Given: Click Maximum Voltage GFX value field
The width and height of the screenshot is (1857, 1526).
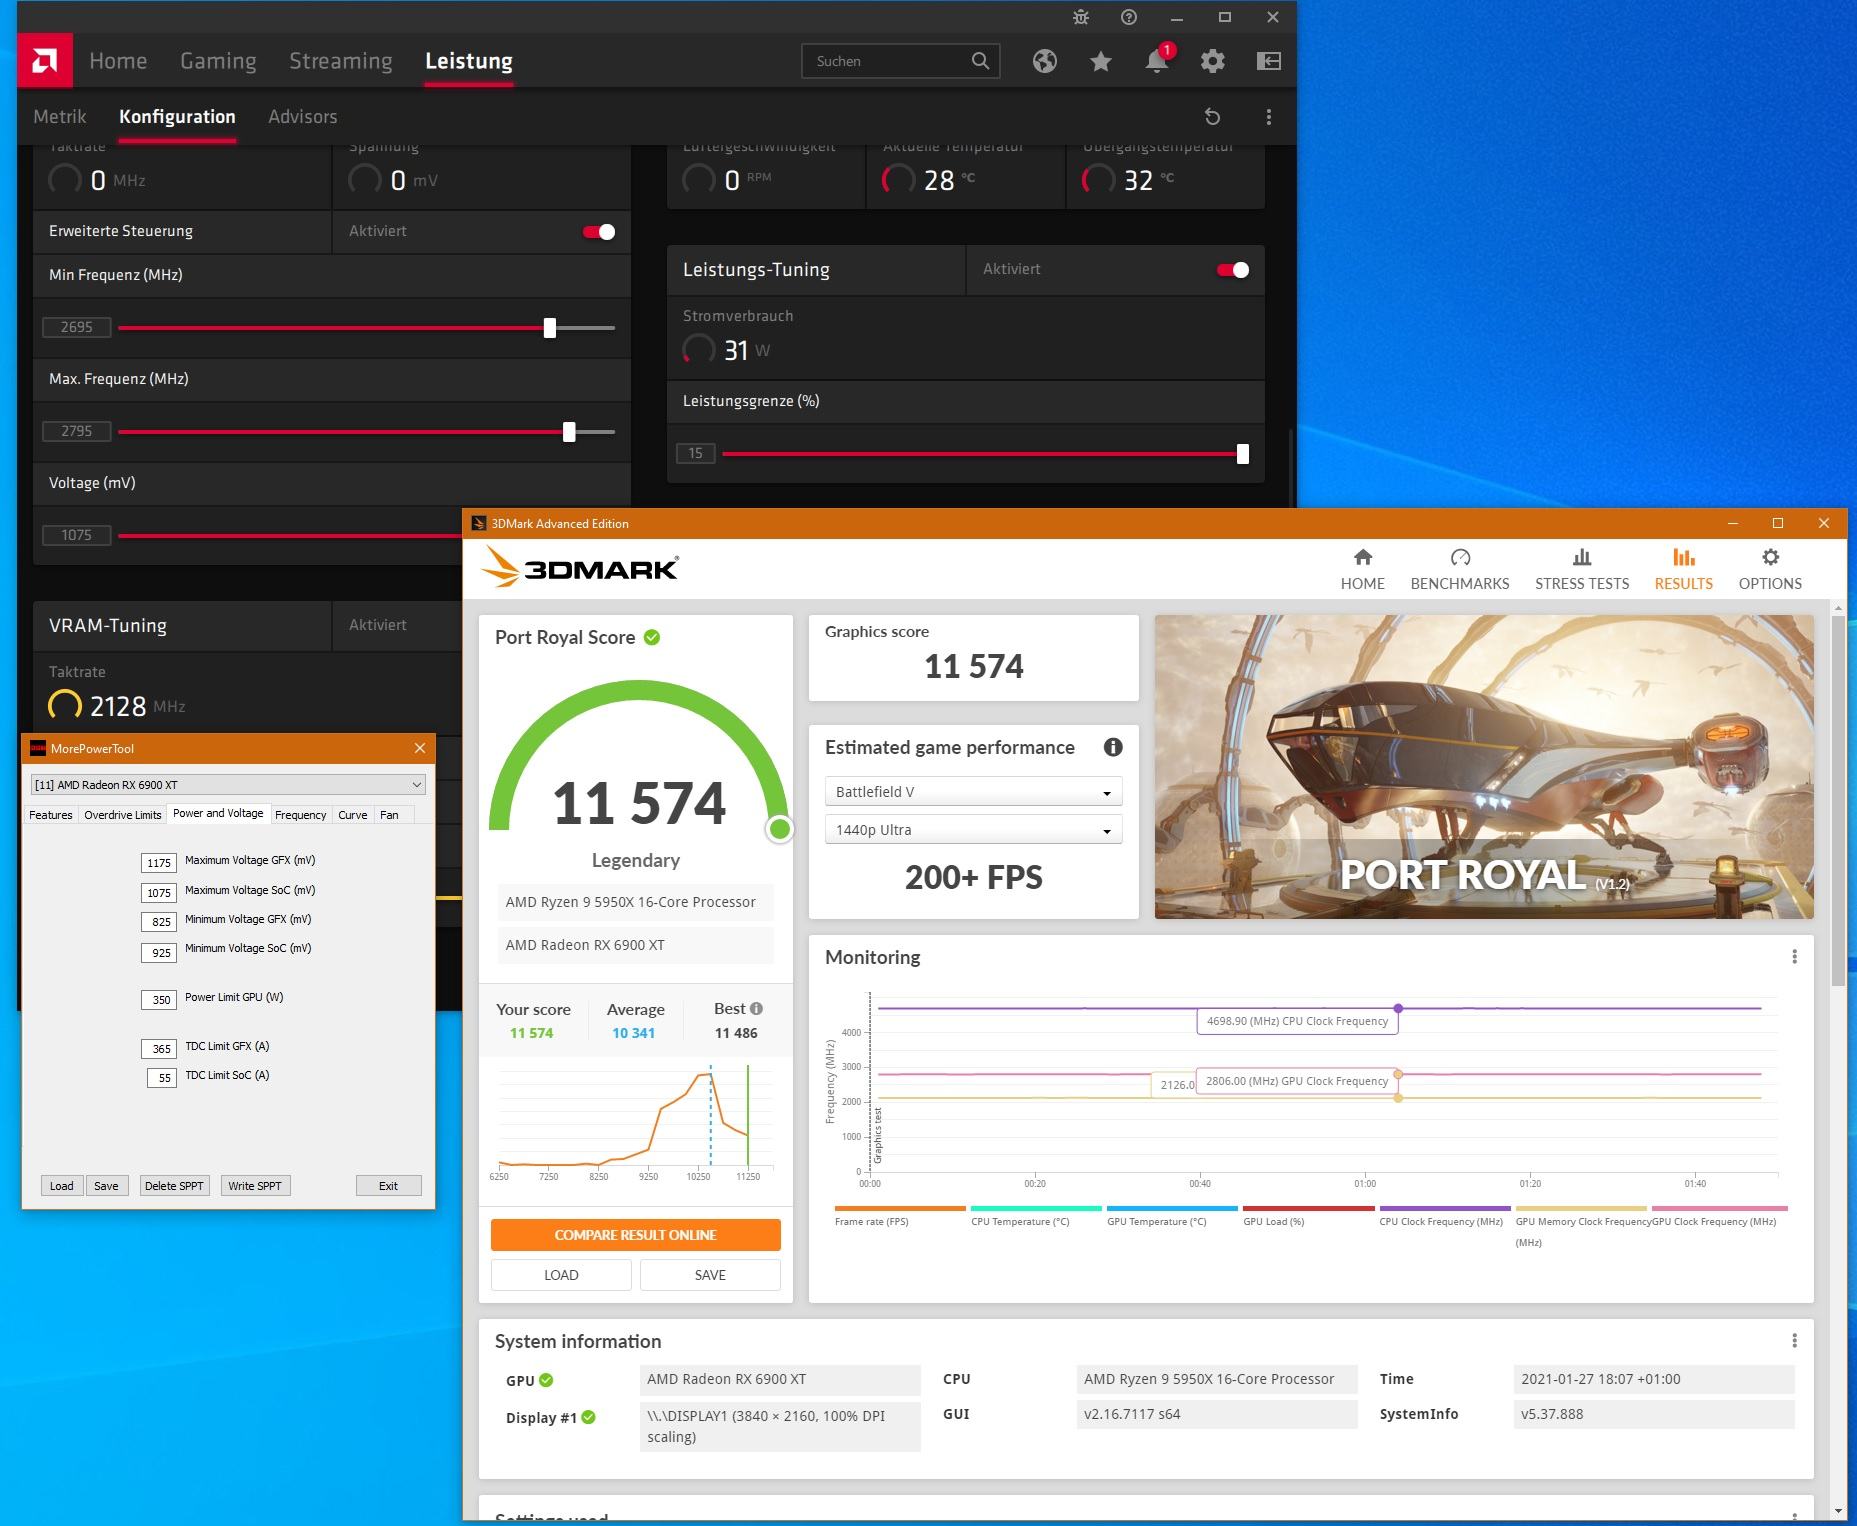Looking at the screenshot, I should click(159, 863).
